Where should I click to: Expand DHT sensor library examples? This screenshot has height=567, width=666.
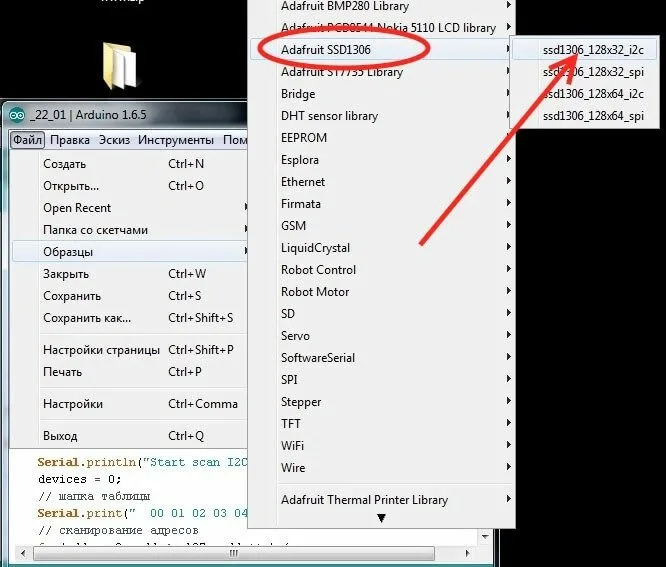[x=382, y=116]
